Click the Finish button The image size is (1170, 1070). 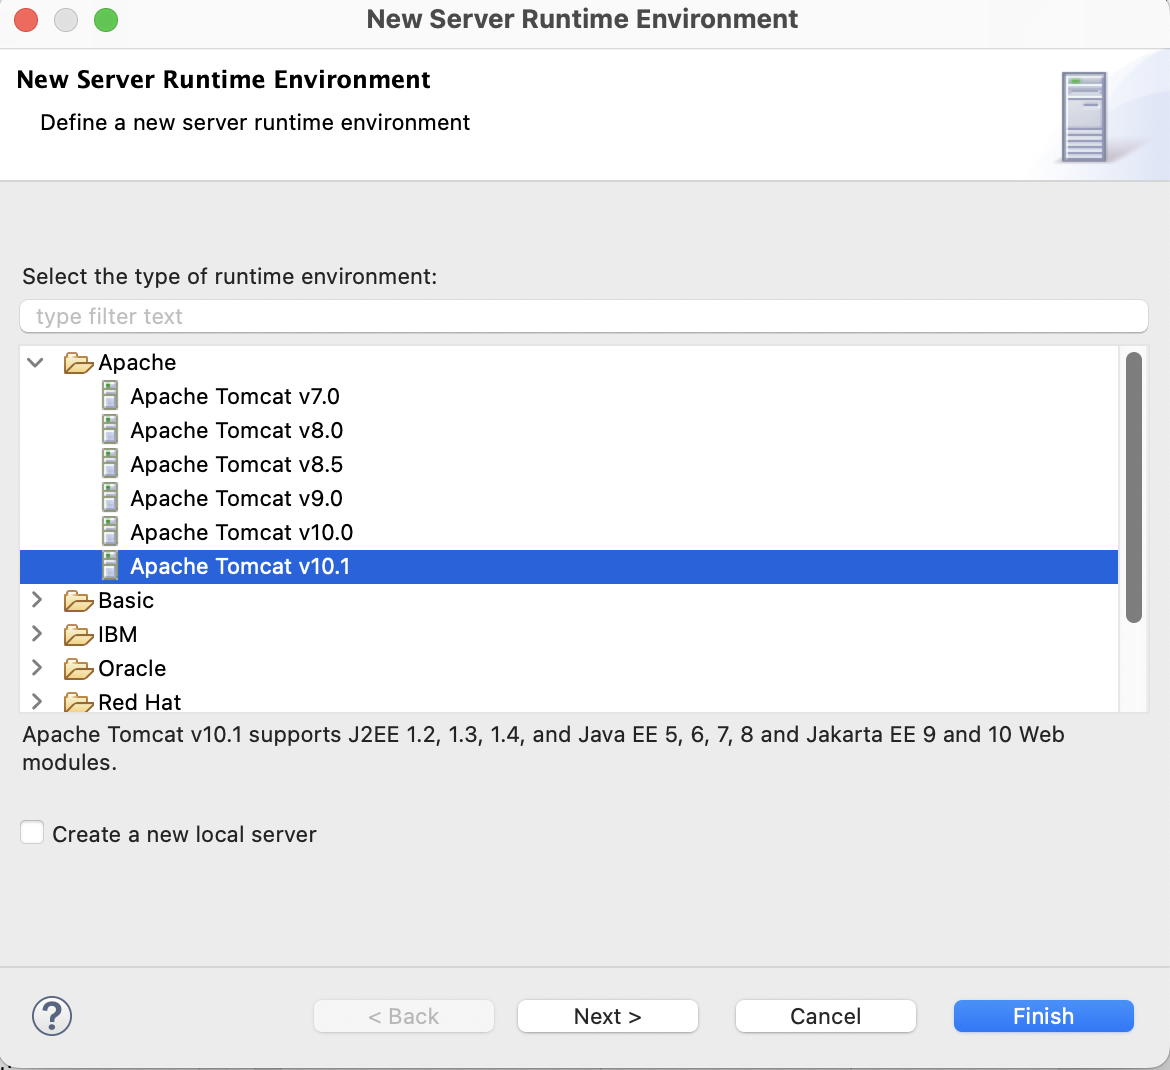1043,1016
